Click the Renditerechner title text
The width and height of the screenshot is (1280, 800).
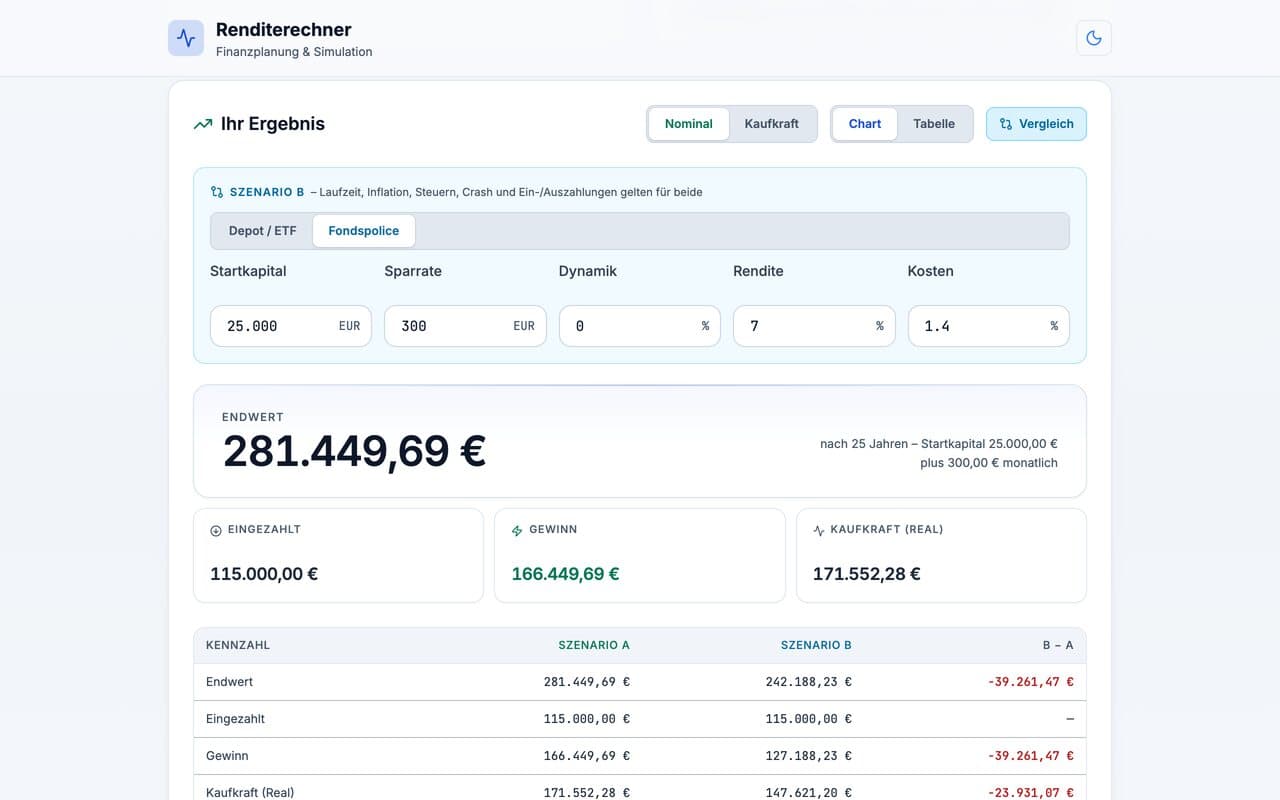pyautogui.click(x=284, y=30)
